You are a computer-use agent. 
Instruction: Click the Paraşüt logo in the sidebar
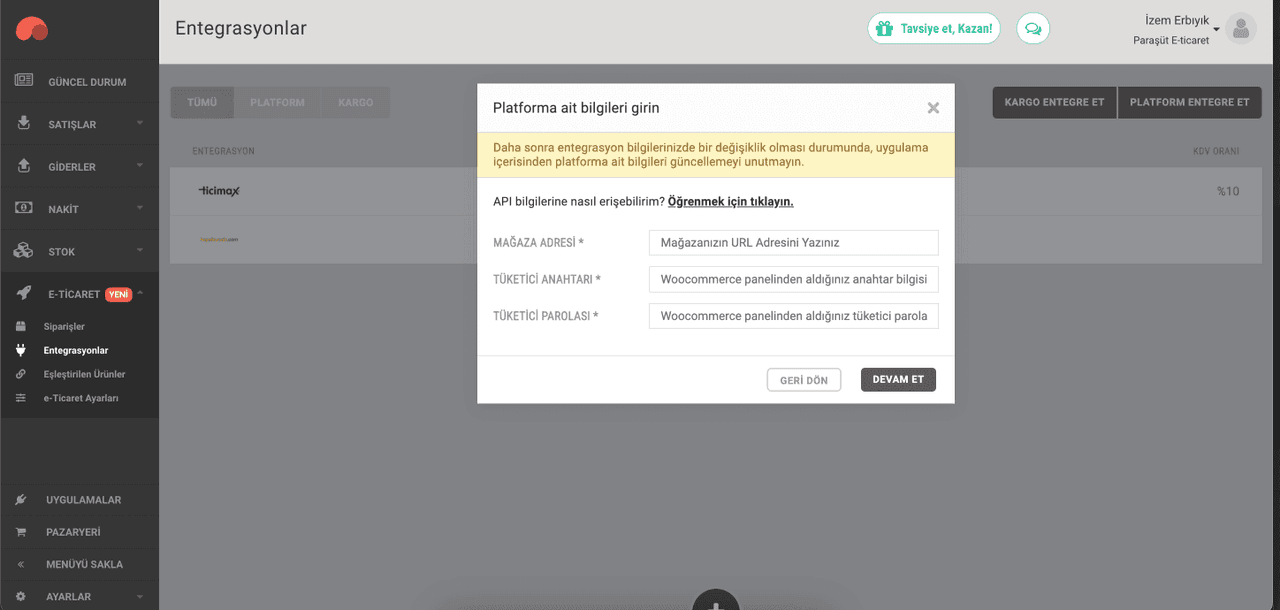pyautogui.click(x=31, y=29)
